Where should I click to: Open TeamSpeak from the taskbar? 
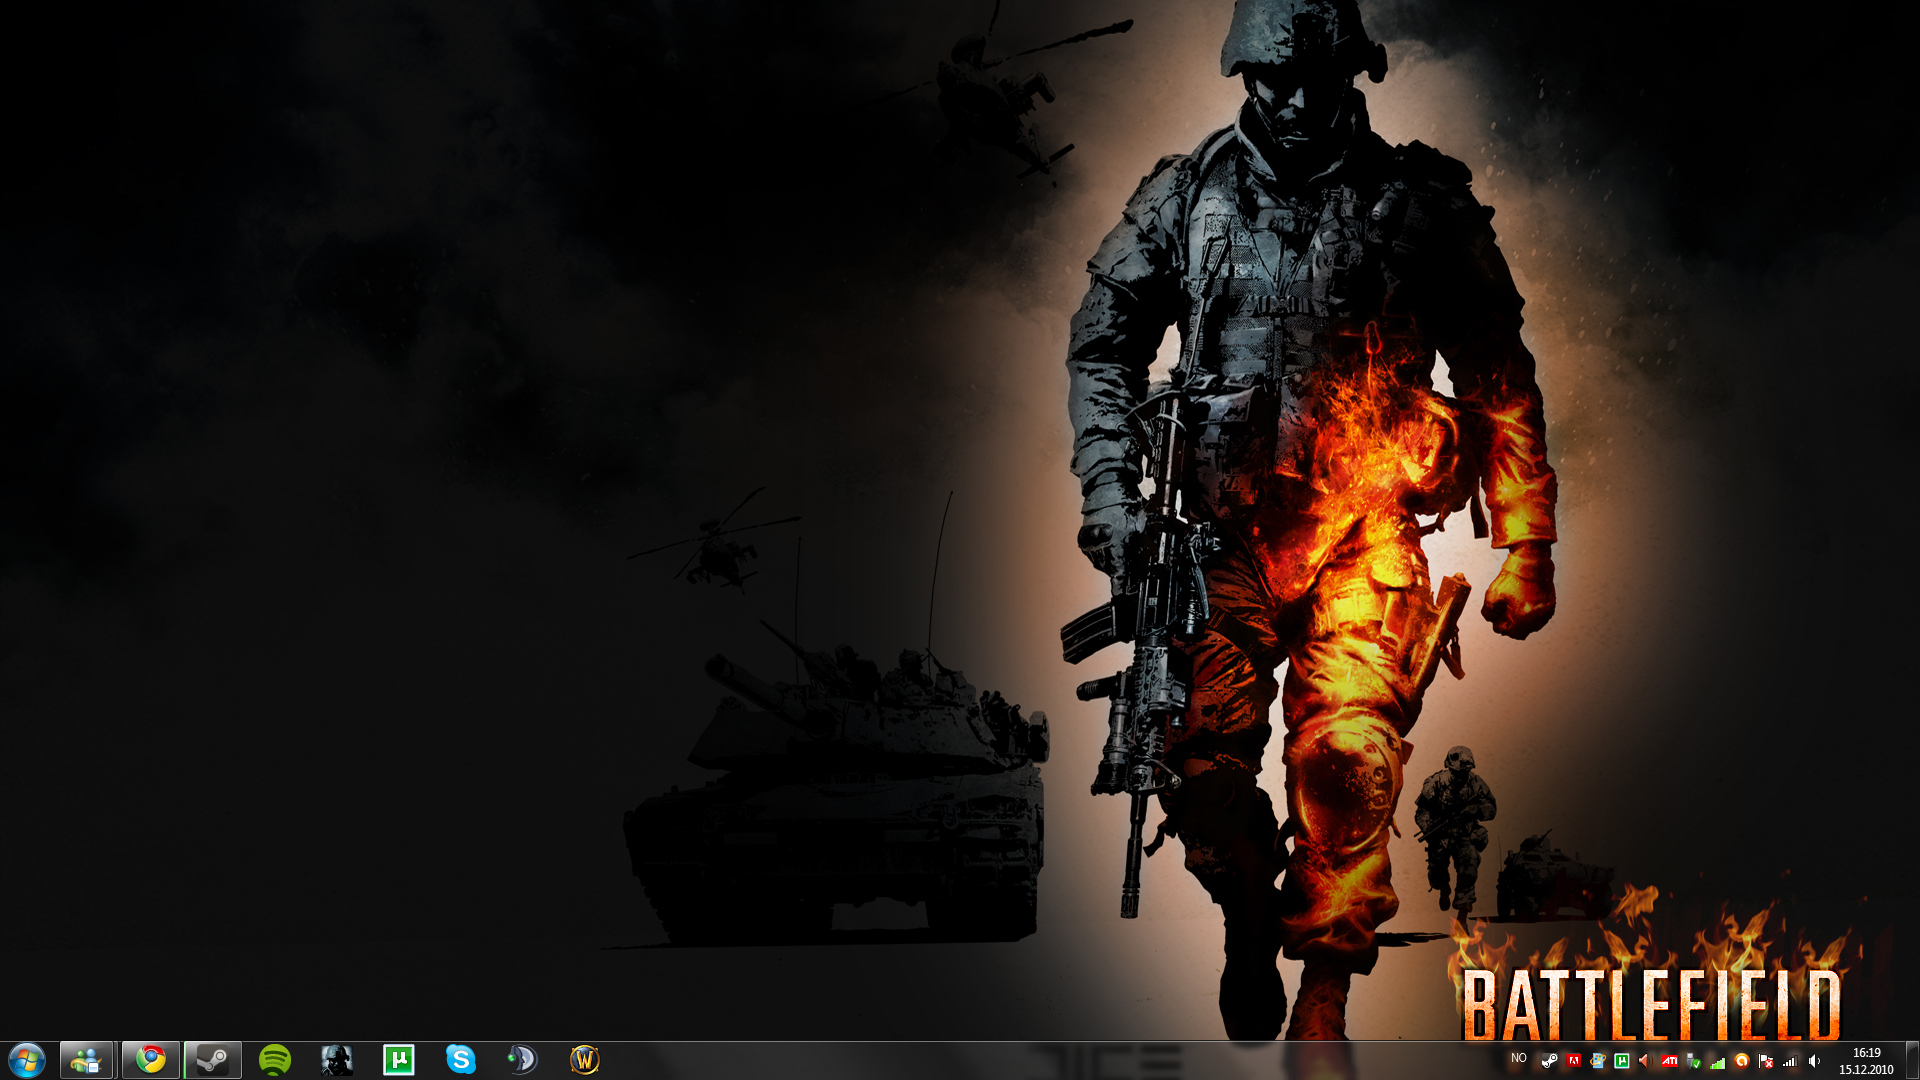[x=522, y=1060]
